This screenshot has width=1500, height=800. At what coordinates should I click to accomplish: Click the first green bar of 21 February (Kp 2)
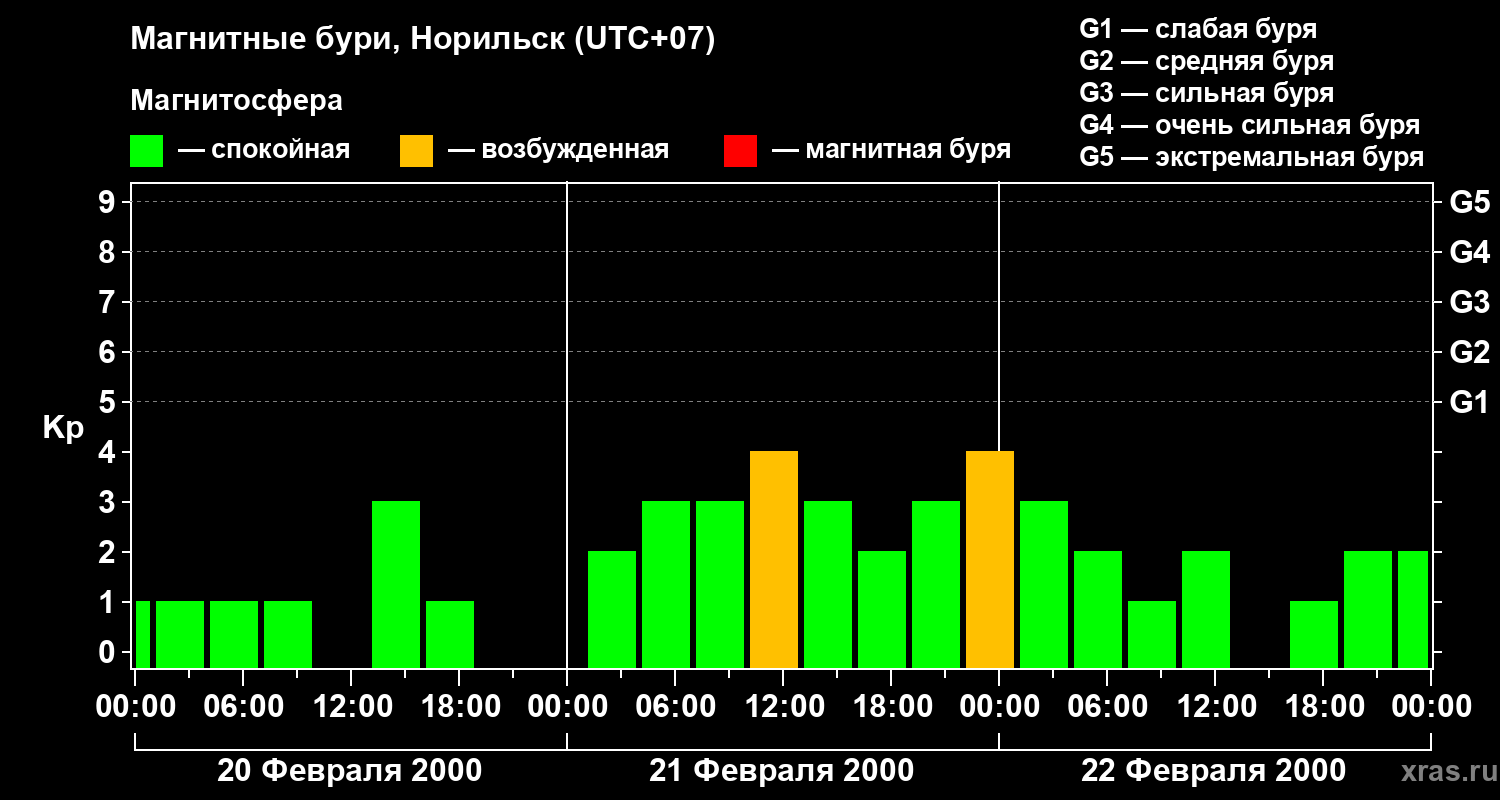coord(612,609)
